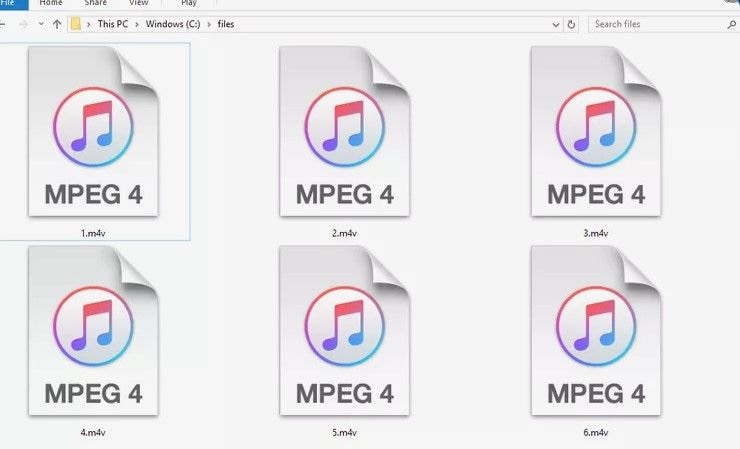Open the View ribbon tab
The height and width of the screenshot is (449, 740).
click(x=138, y=3)
